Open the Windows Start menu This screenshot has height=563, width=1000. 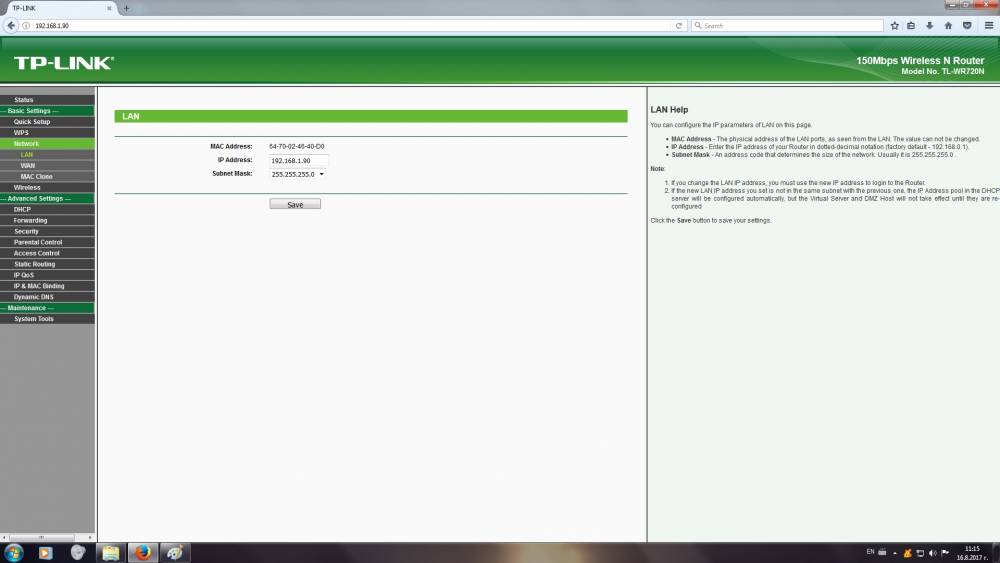tap(13, 552)
